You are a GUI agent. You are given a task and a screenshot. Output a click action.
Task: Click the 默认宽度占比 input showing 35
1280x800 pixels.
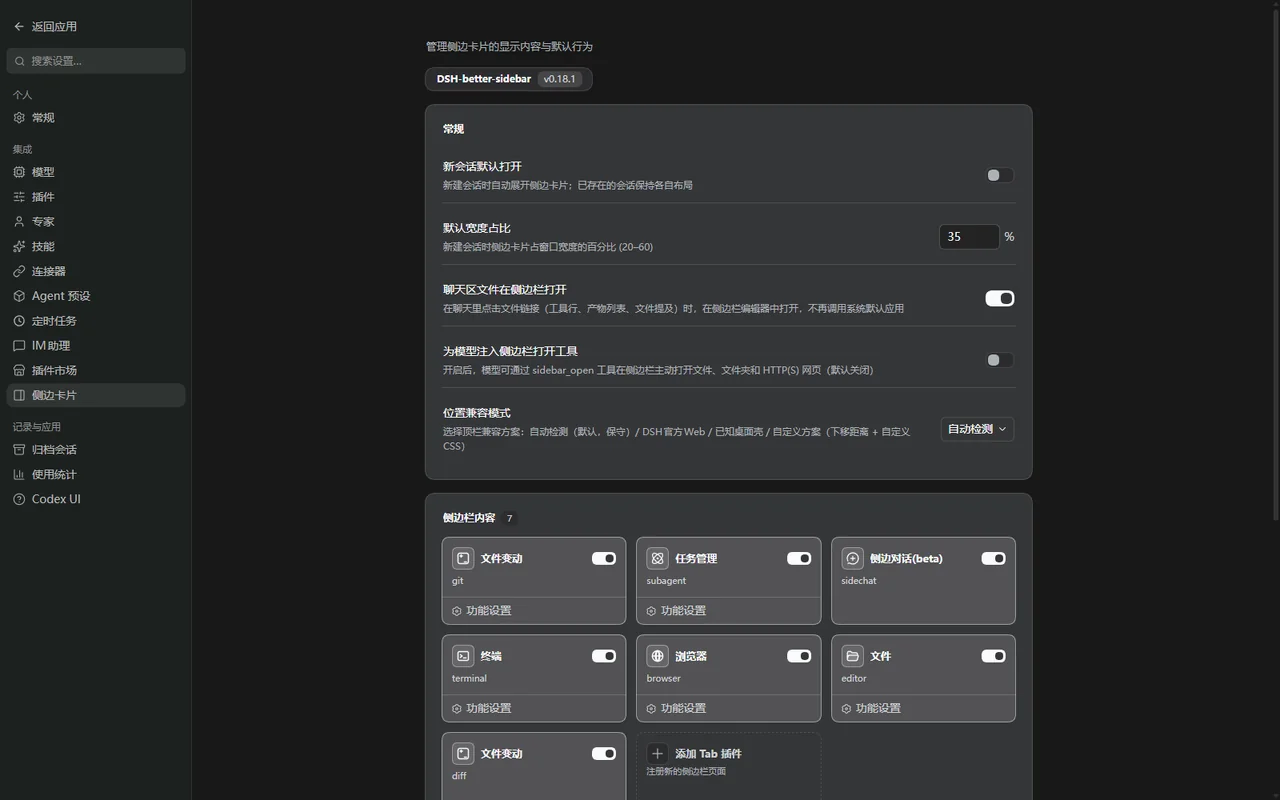[x=969, y=237]
